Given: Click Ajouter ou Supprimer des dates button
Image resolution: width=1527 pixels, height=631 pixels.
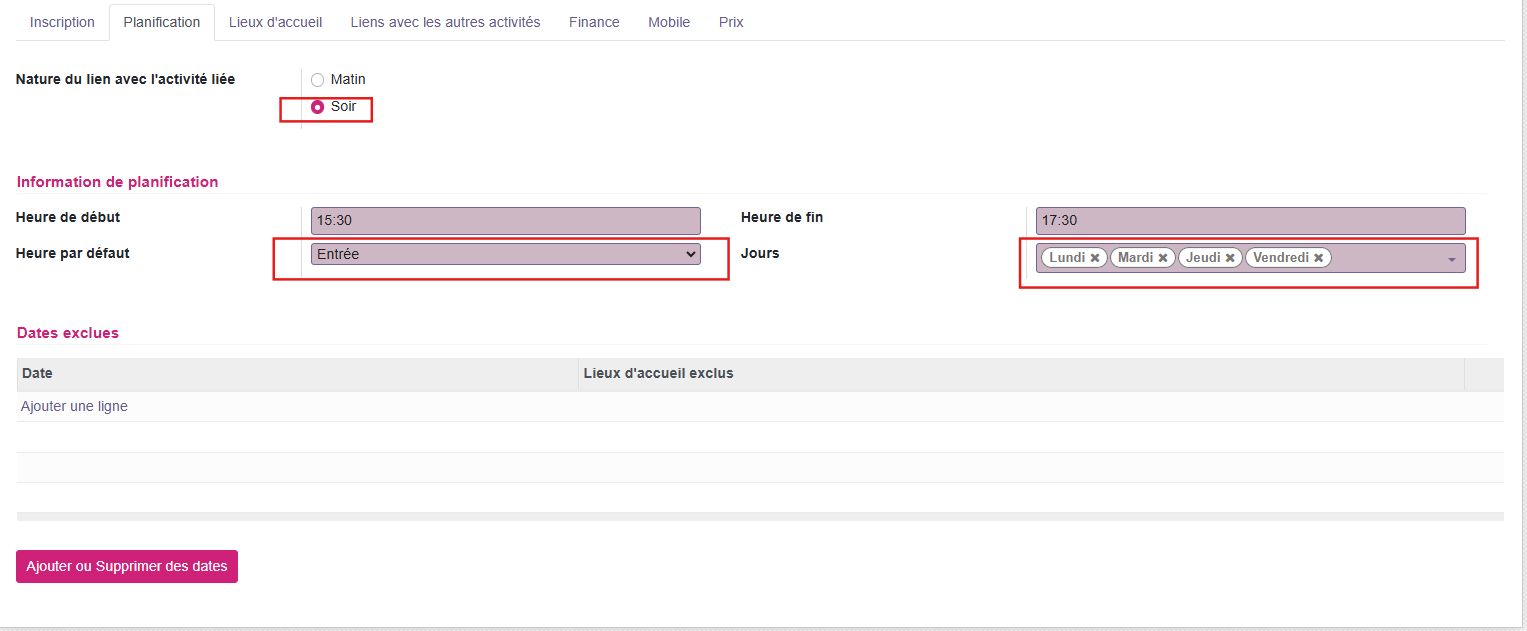Looking at the screenshot, I should (127, 566).
